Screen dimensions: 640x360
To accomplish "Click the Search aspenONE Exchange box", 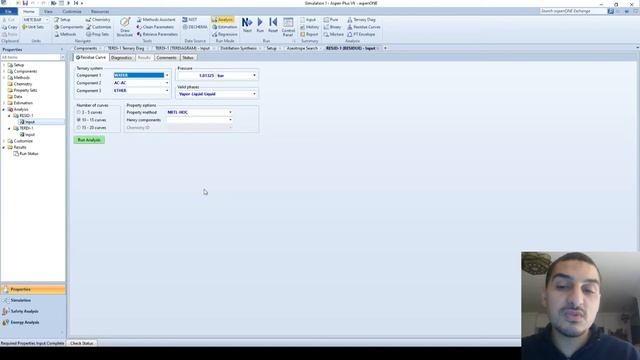I will click(573, 11).
